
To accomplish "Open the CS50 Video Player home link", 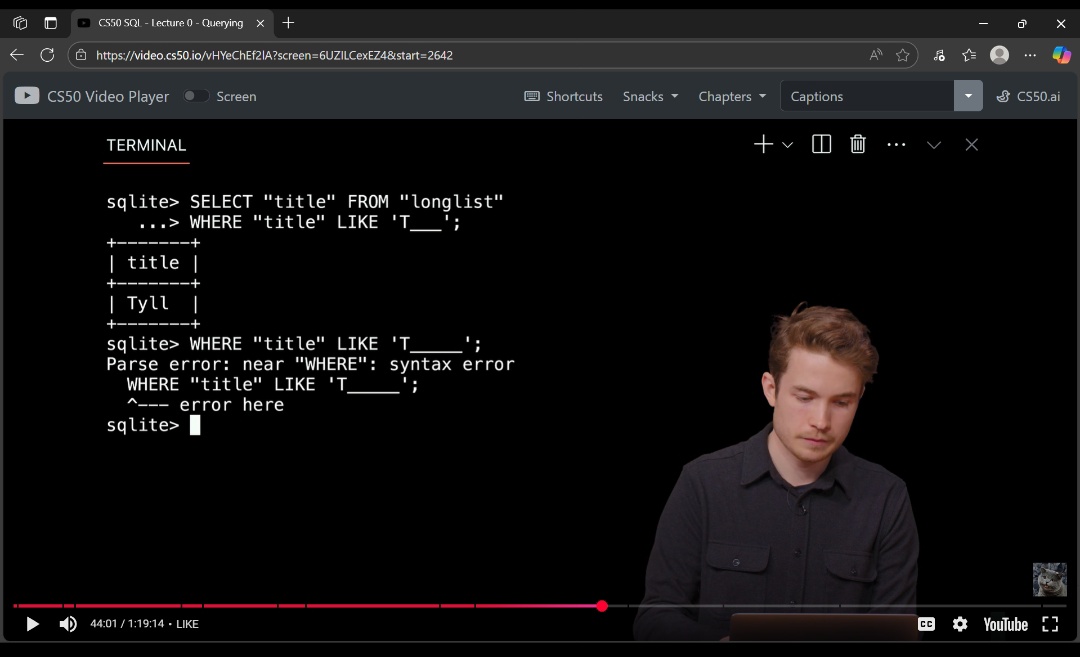I will coord(108,96).
